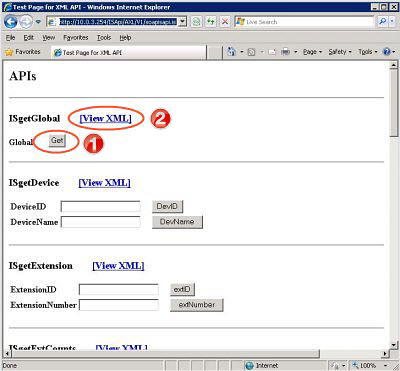The width and height of the screenshot is (400, 371).
Task: Open the Page dropdown menu
Action: pos(312,52)
